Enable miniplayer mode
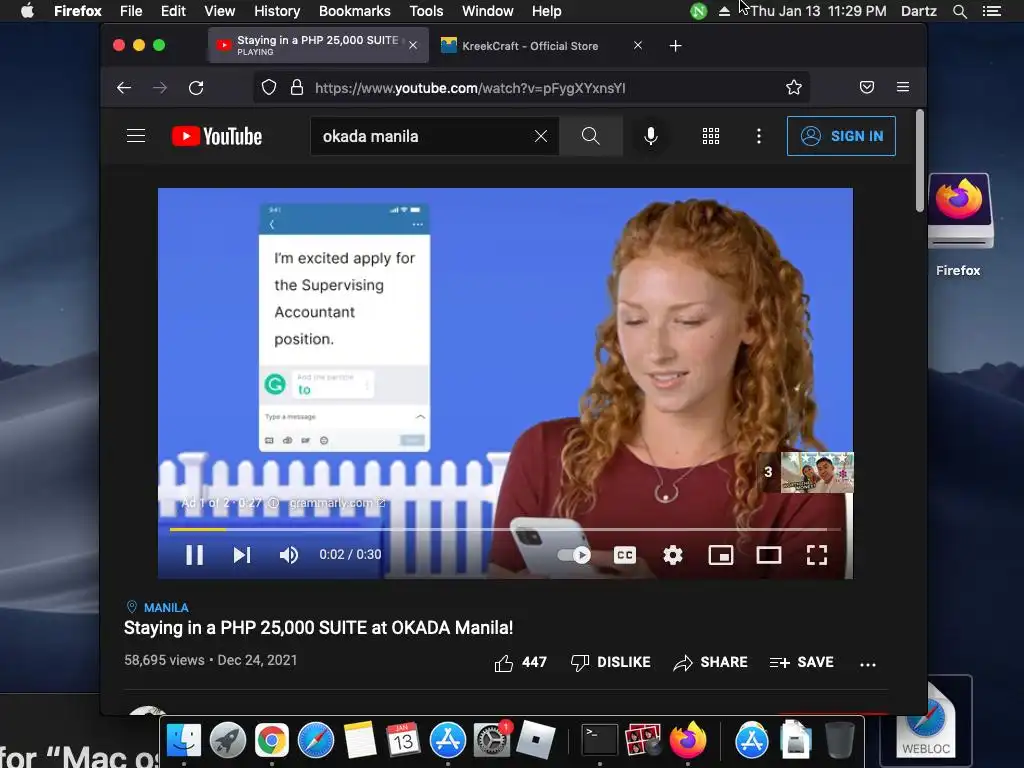1024x768 pixels. pyautogui.click(x=721, y=555)
